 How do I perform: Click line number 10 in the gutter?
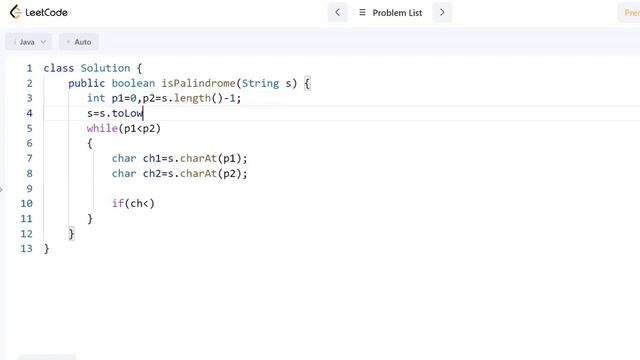pyautogui.click(x=27, y=203)
